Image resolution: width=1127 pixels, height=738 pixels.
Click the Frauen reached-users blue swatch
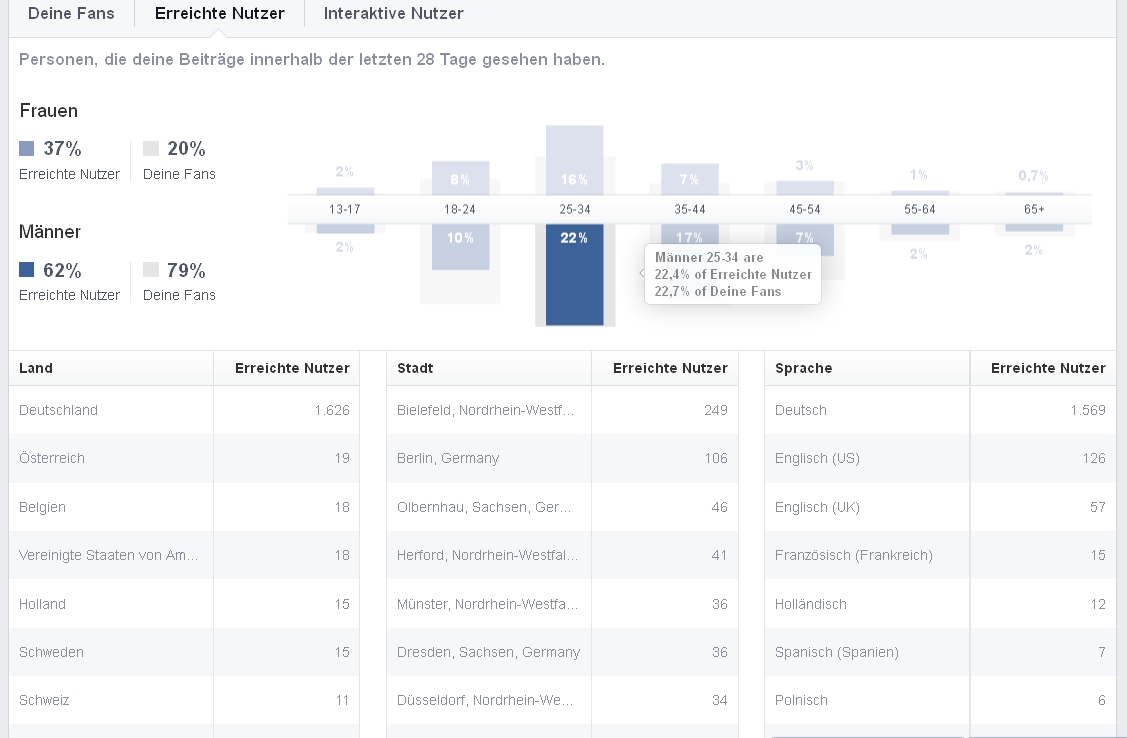(x=27, y=149)
